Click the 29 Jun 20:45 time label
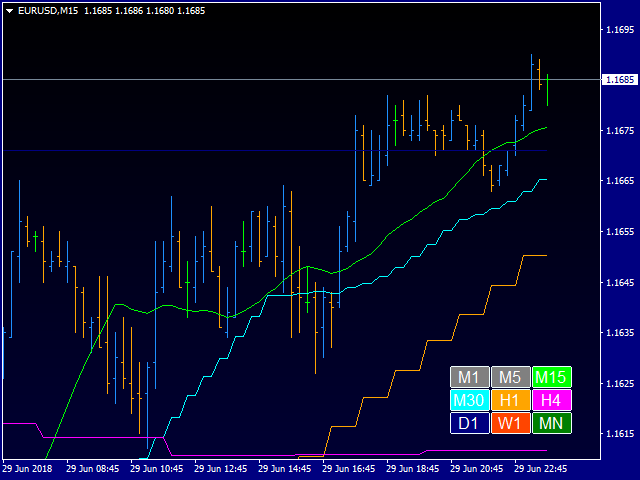Screen dimensions: 640x480 pos(477,469)
